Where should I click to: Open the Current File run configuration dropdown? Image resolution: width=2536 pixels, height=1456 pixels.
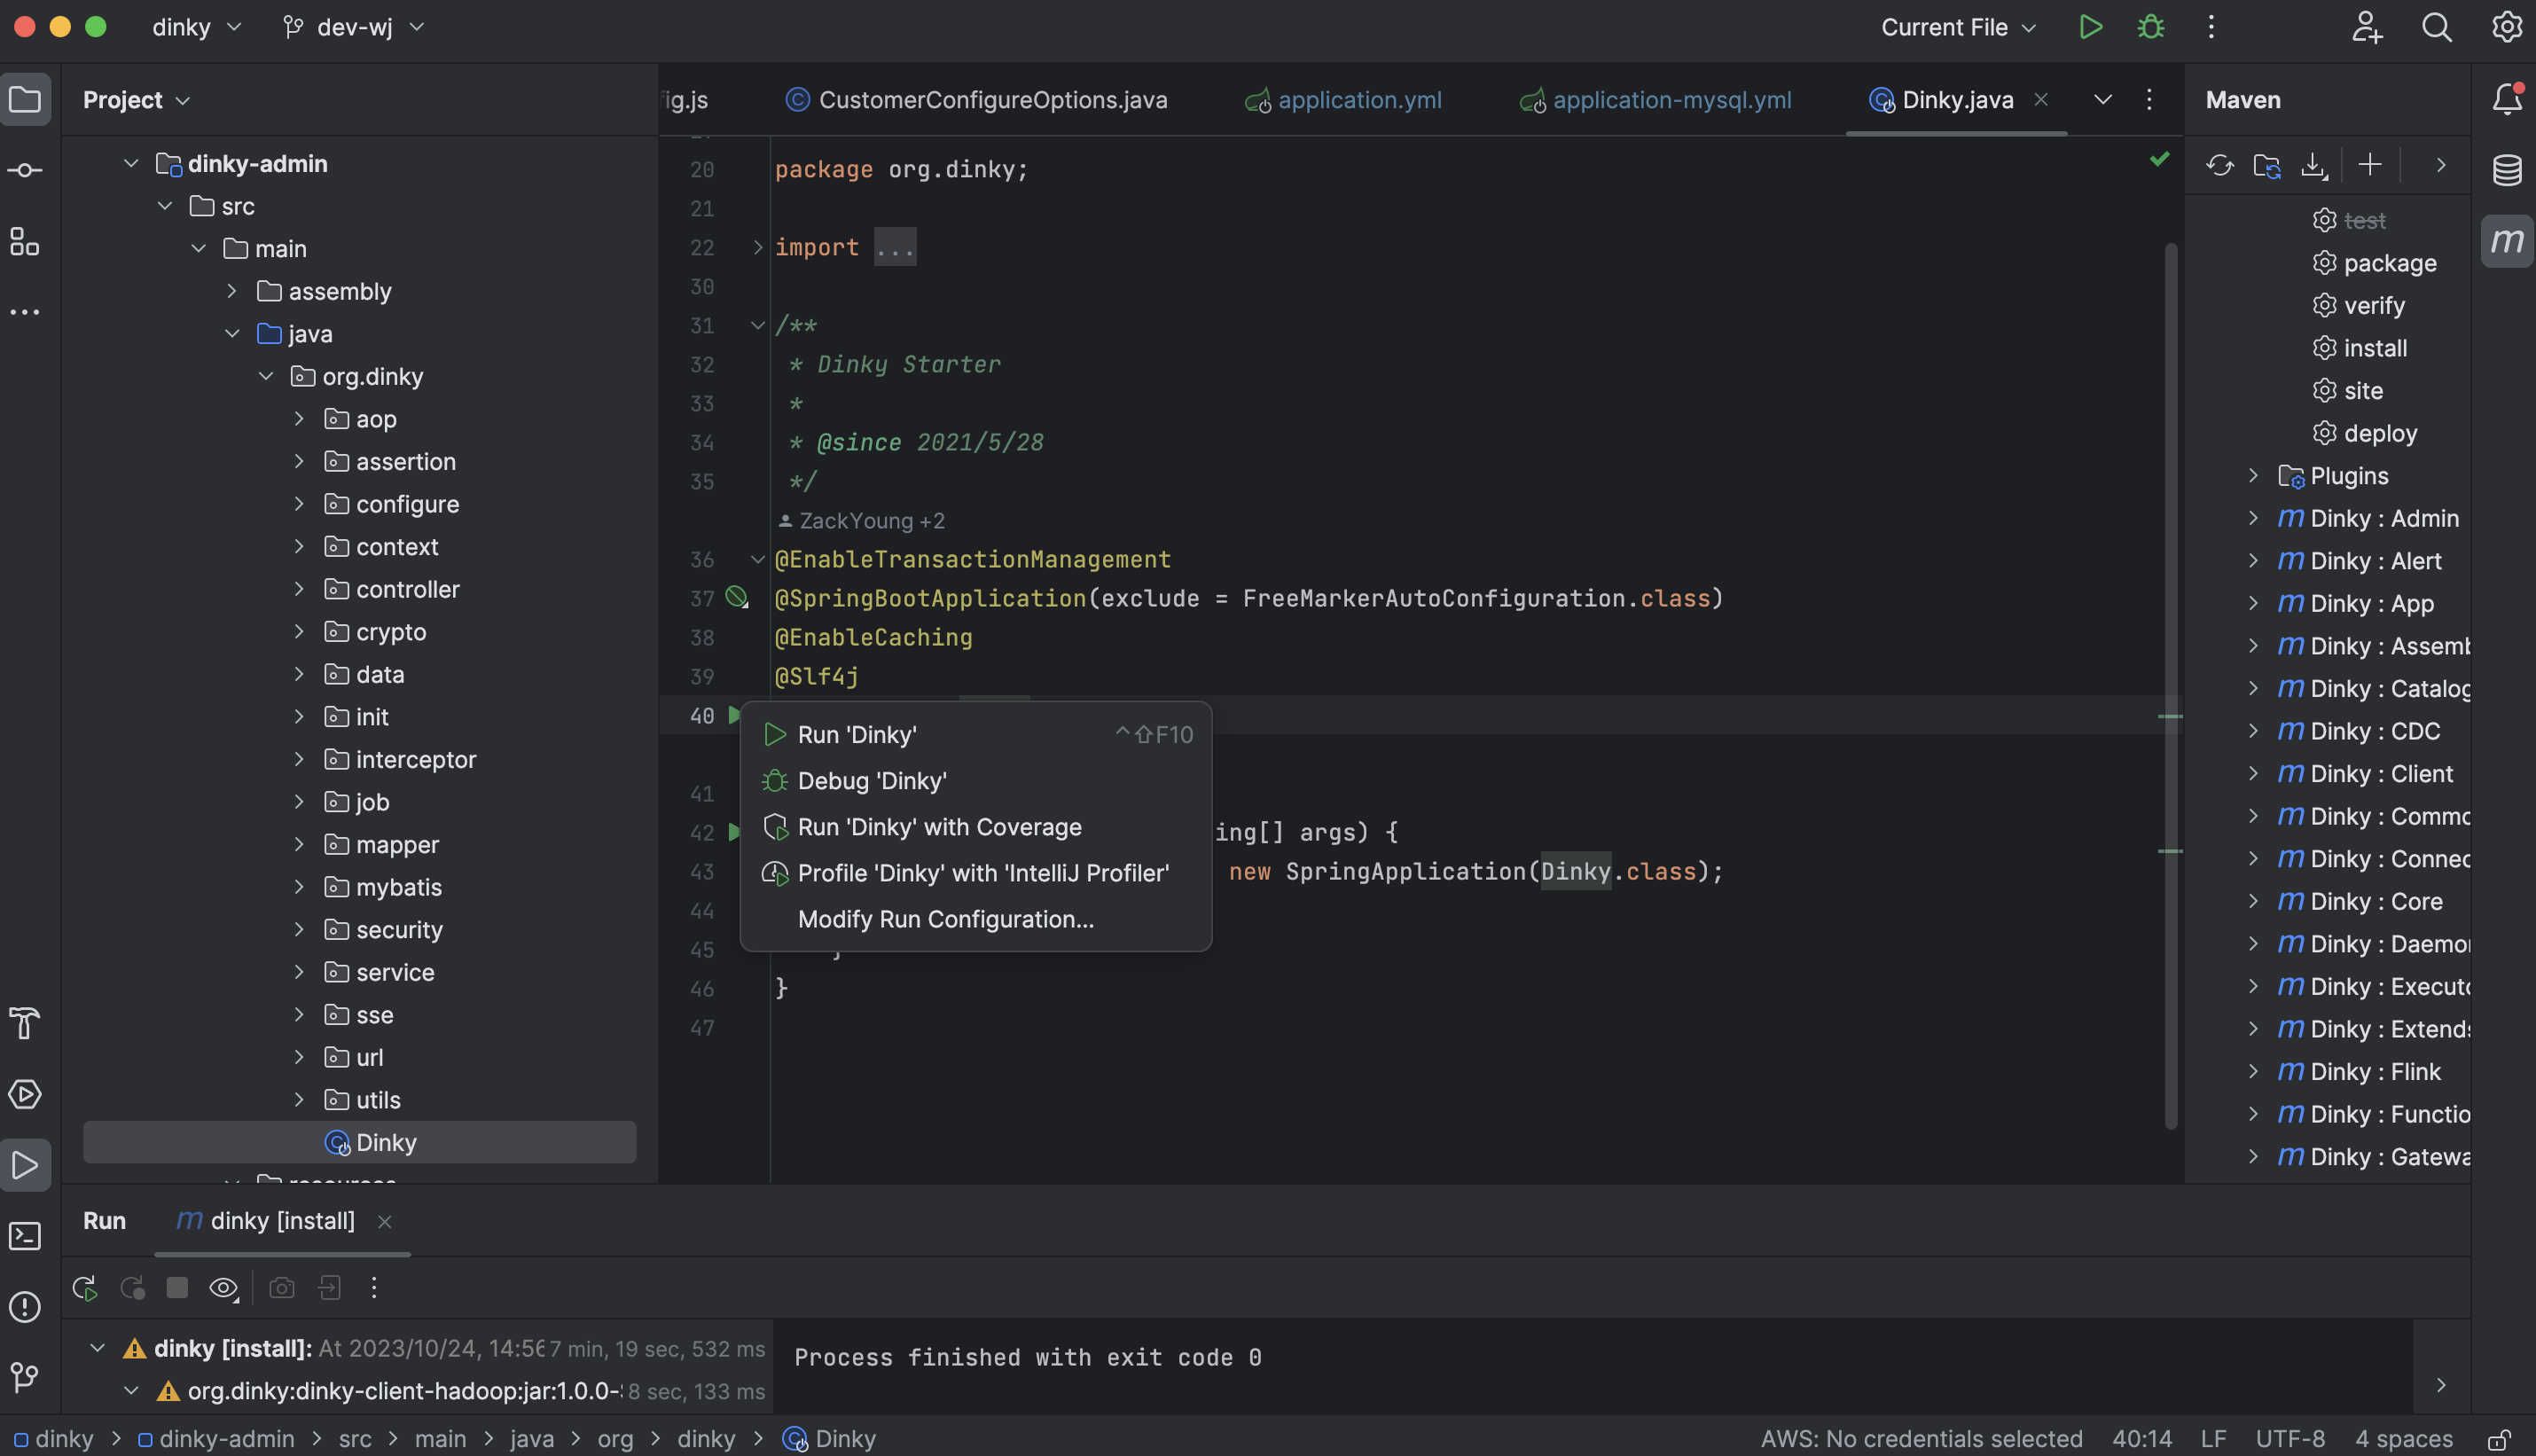point(1957,27)
